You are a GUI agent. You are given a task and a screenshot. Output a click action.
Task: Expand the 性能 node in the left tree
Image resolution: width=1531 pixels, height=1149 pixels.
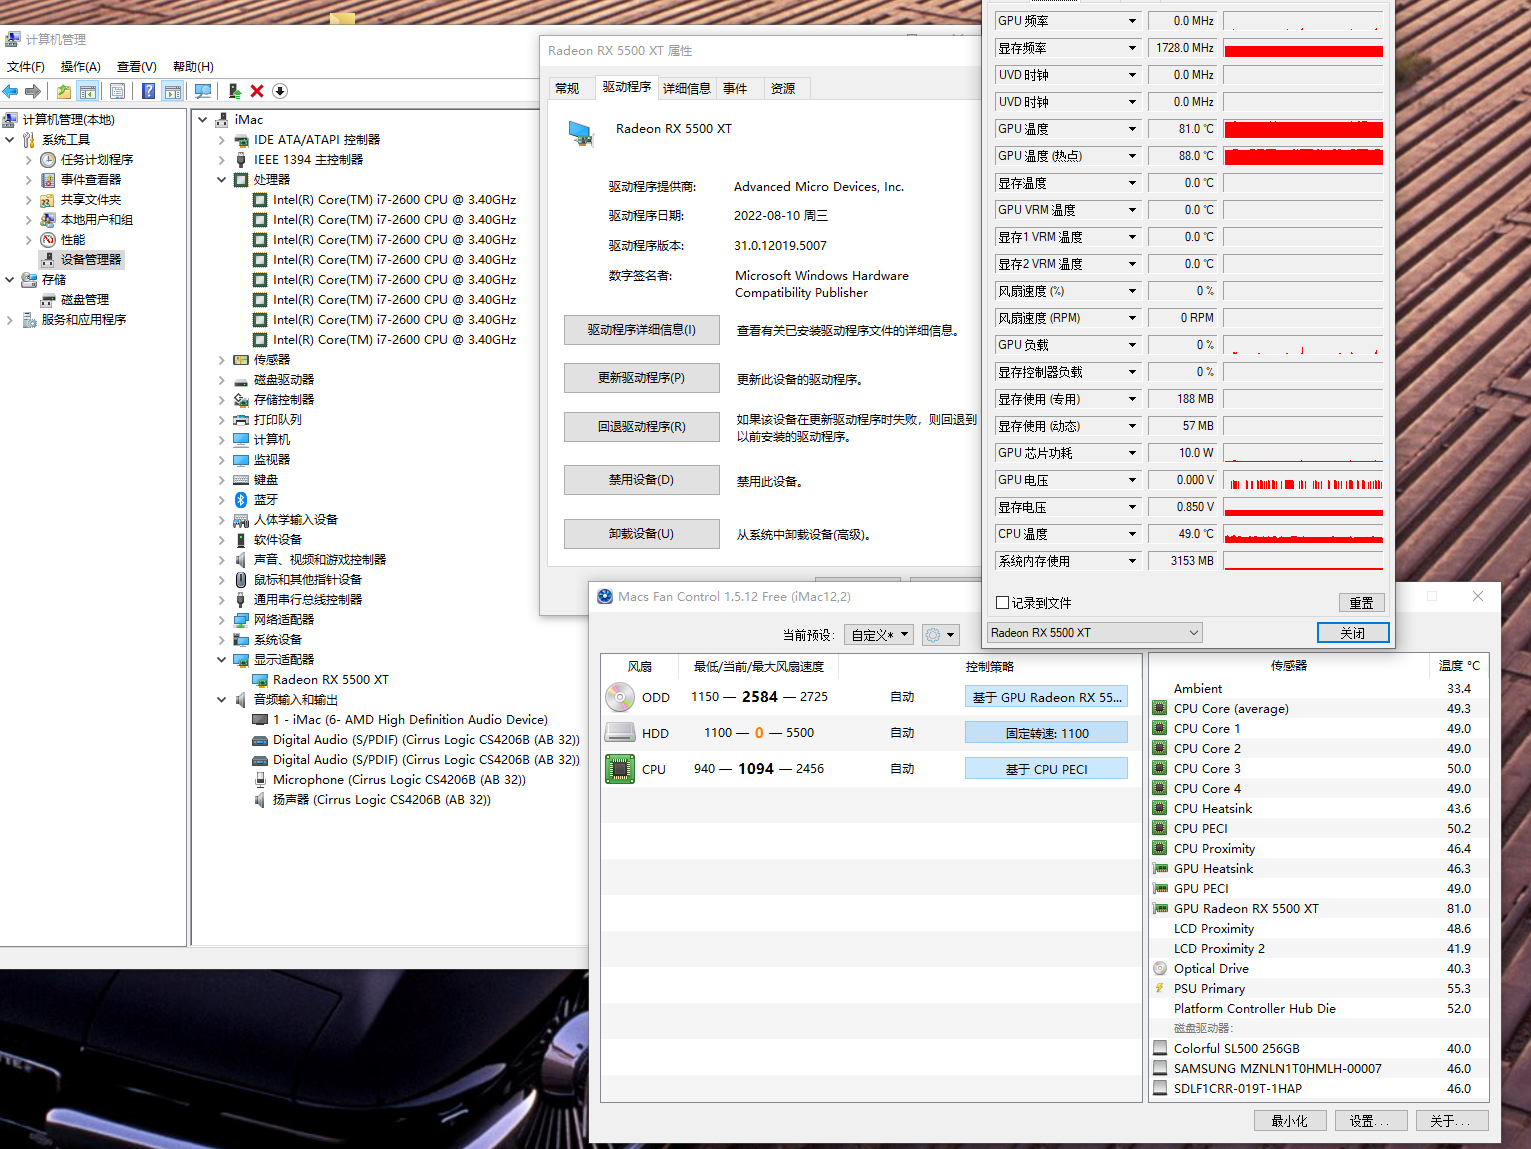click(28, 240)
